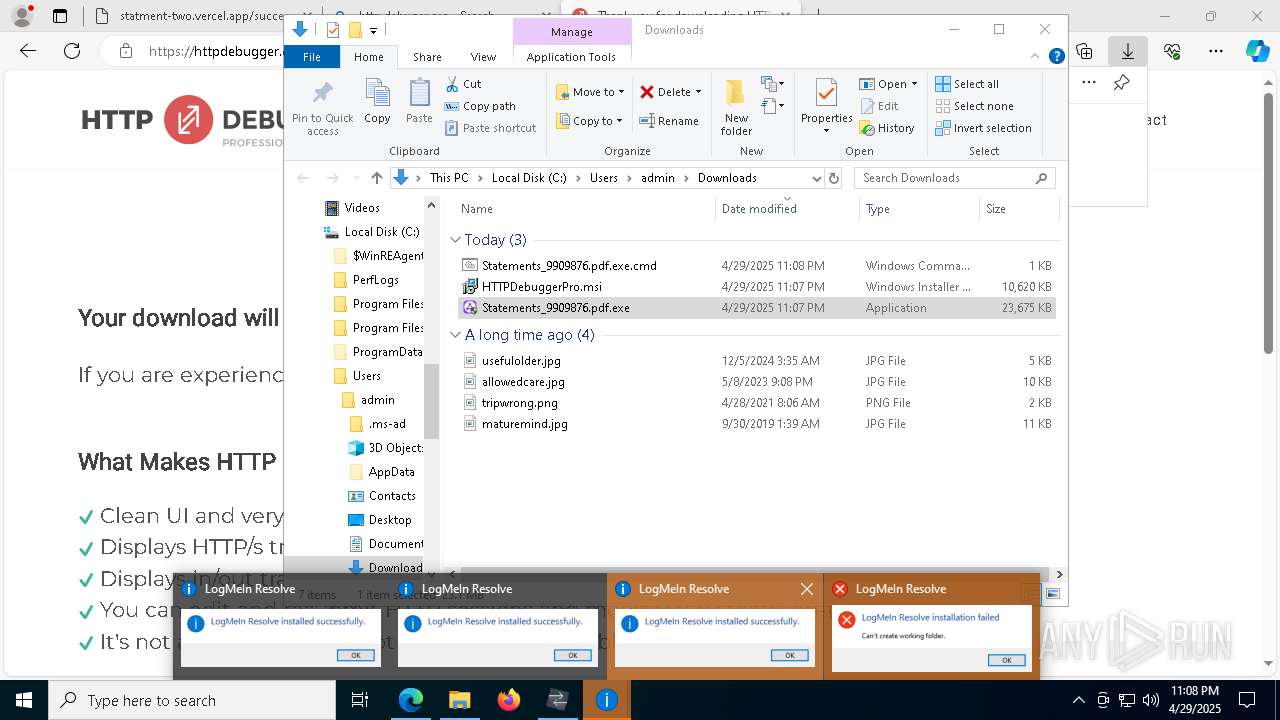This screenshot has height=720, width=1280.
Task: Collapse the A long time ago group
Action: [455, 335]
